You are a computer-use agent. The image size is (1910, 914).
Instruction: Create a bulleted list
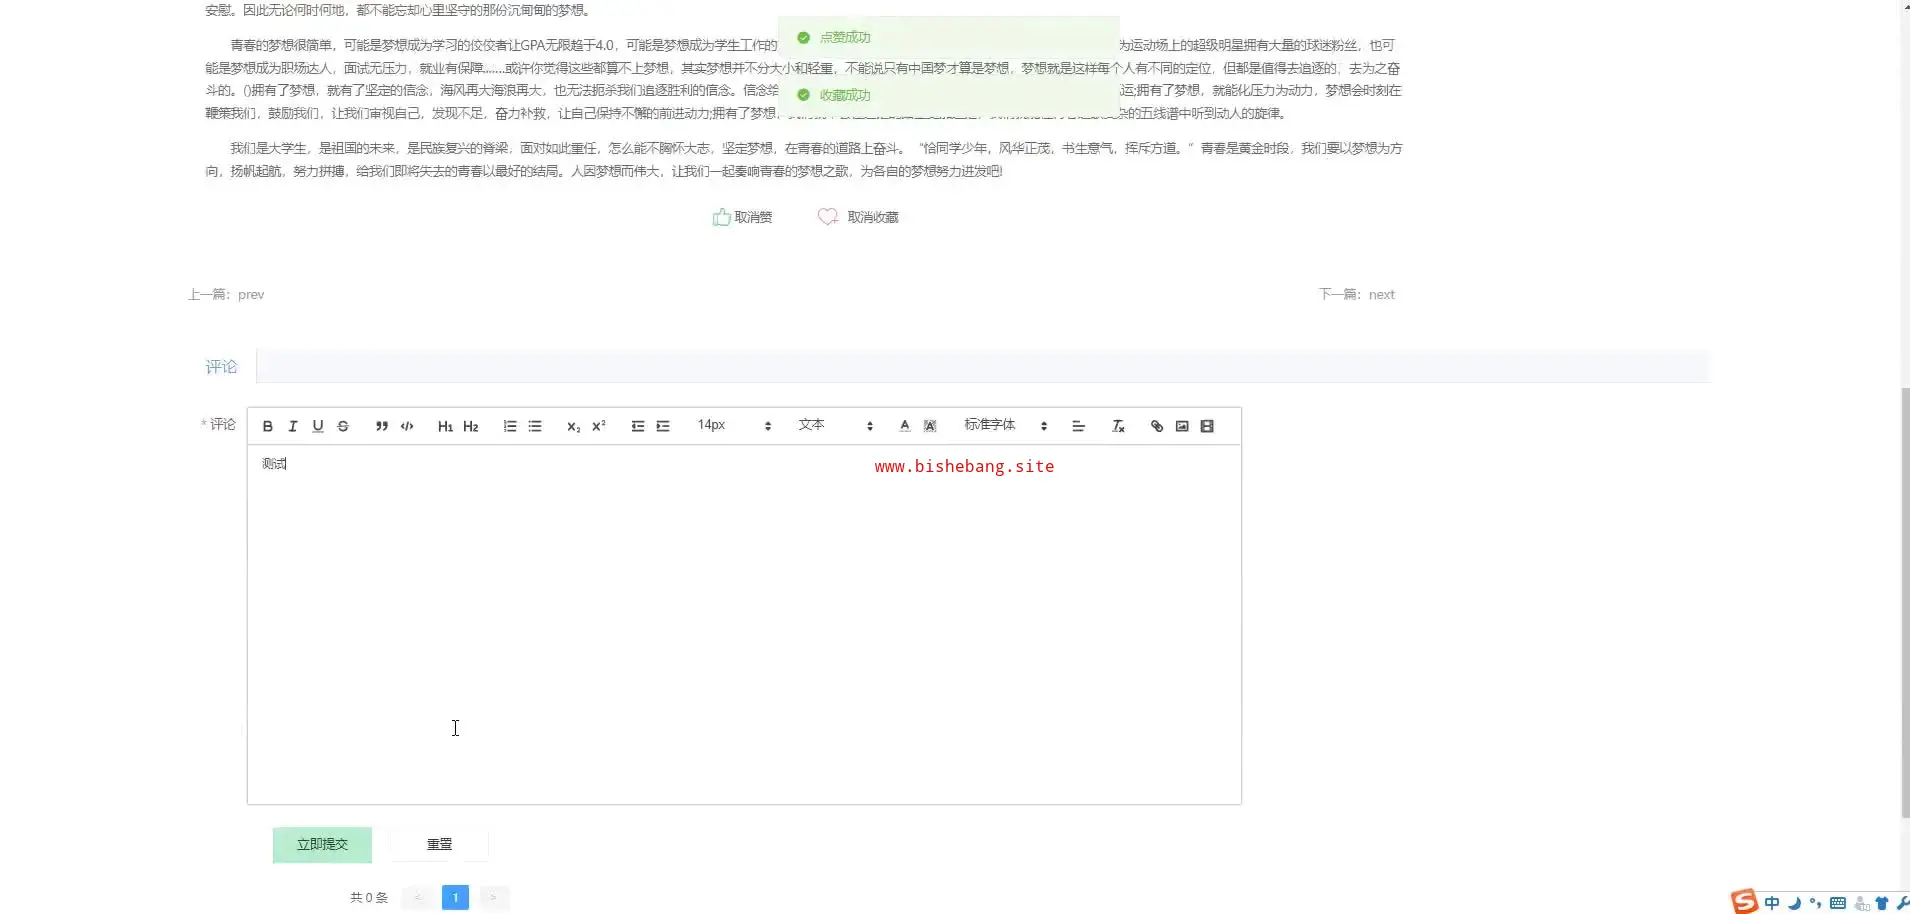coord(535,426)
